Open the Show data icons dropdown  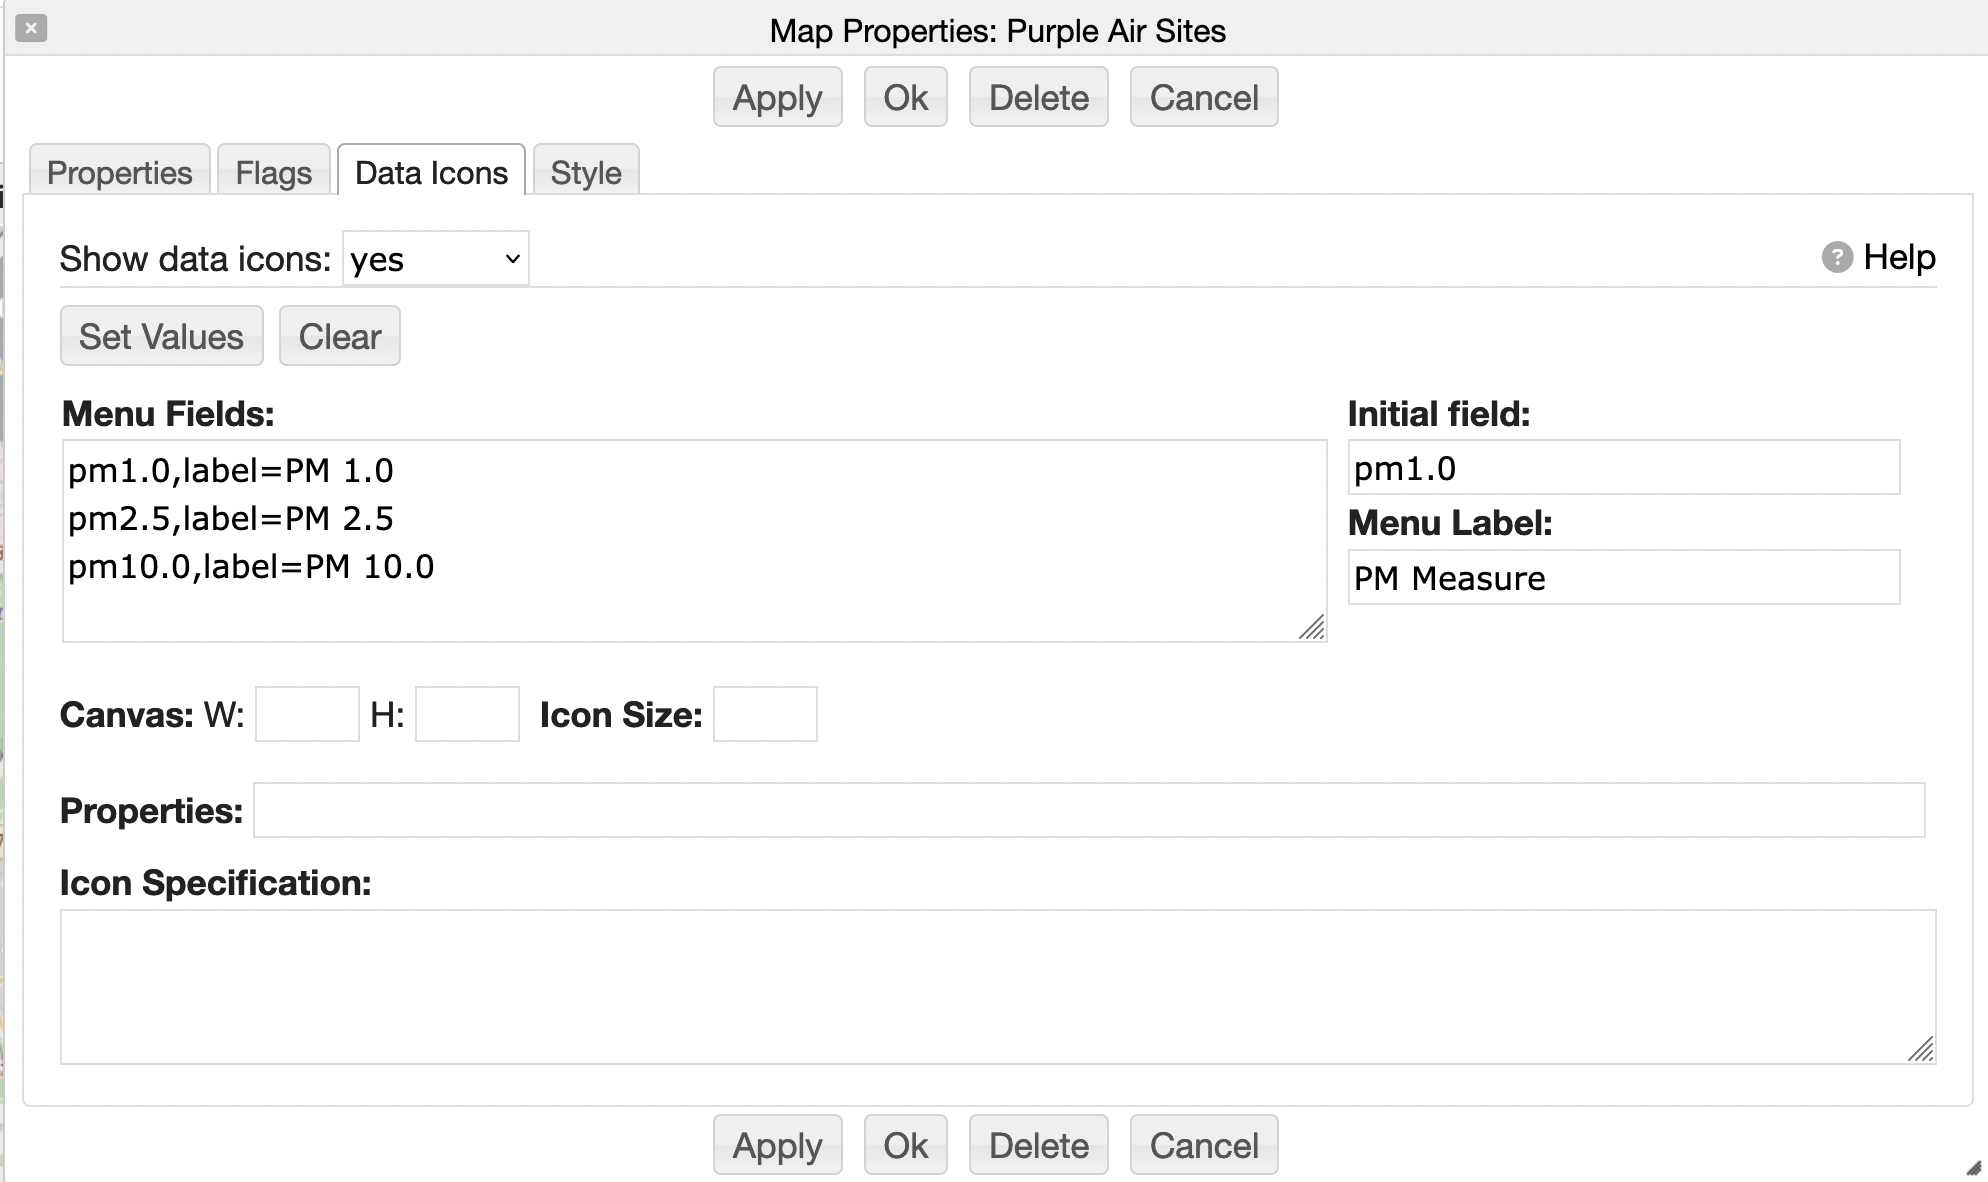(x=436, y=259)
